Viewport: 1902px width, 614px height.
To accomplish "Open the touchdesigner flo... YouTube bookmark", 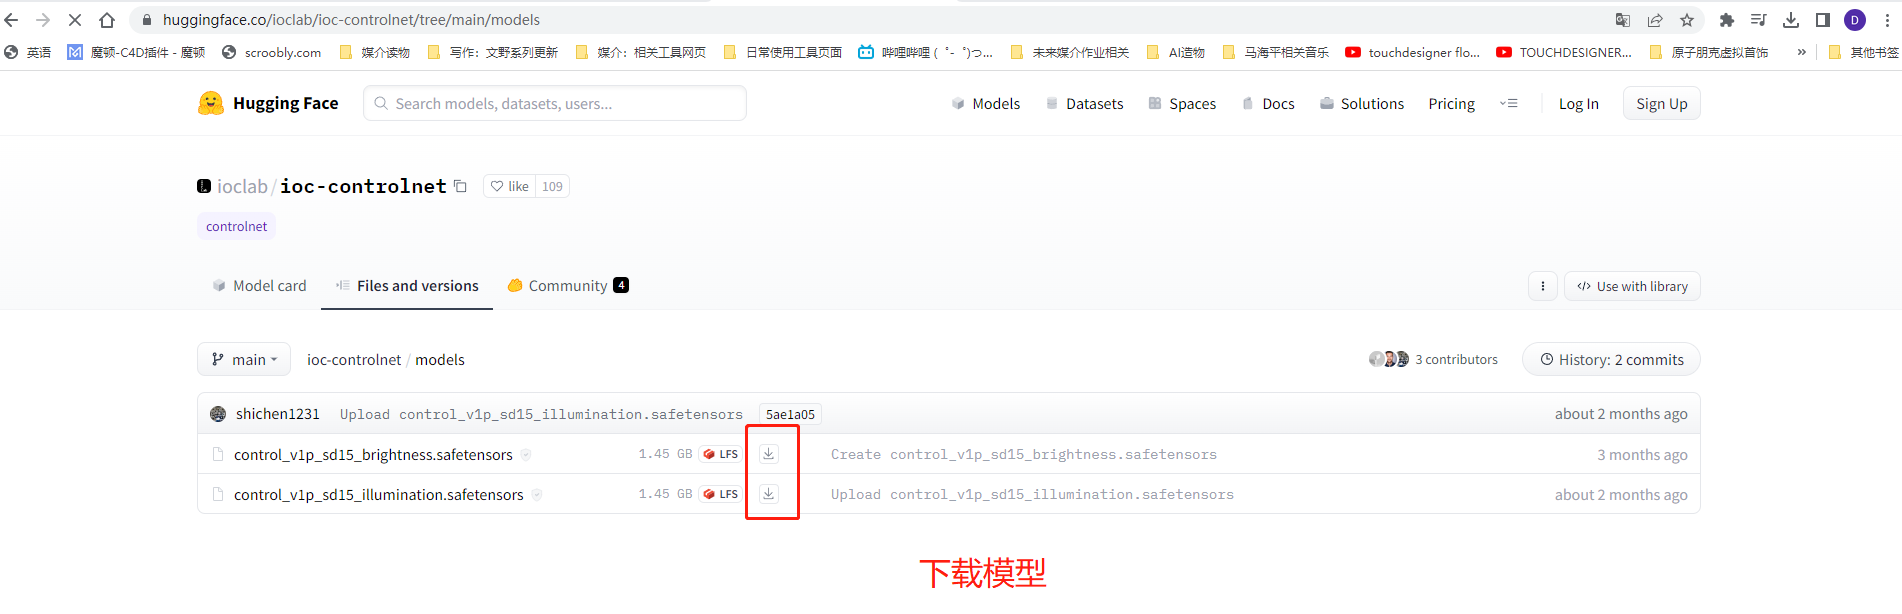I will click(x=1412, y=52).
